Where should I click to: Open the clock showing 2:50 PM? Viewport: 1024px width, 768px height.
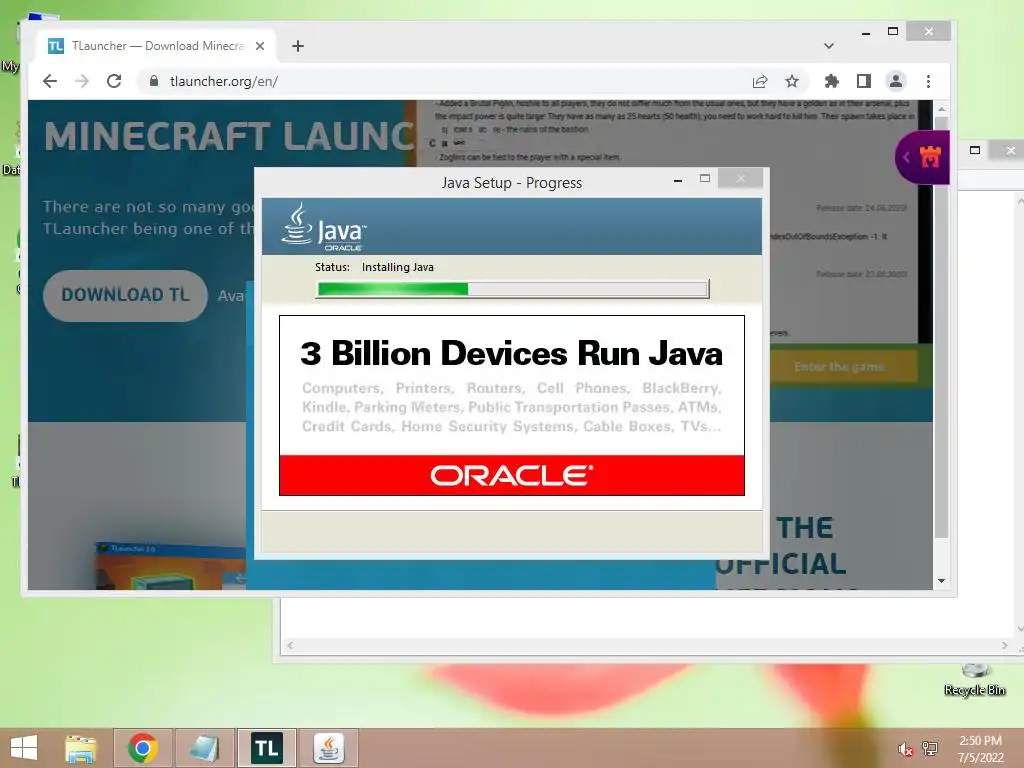coord(980,749)
